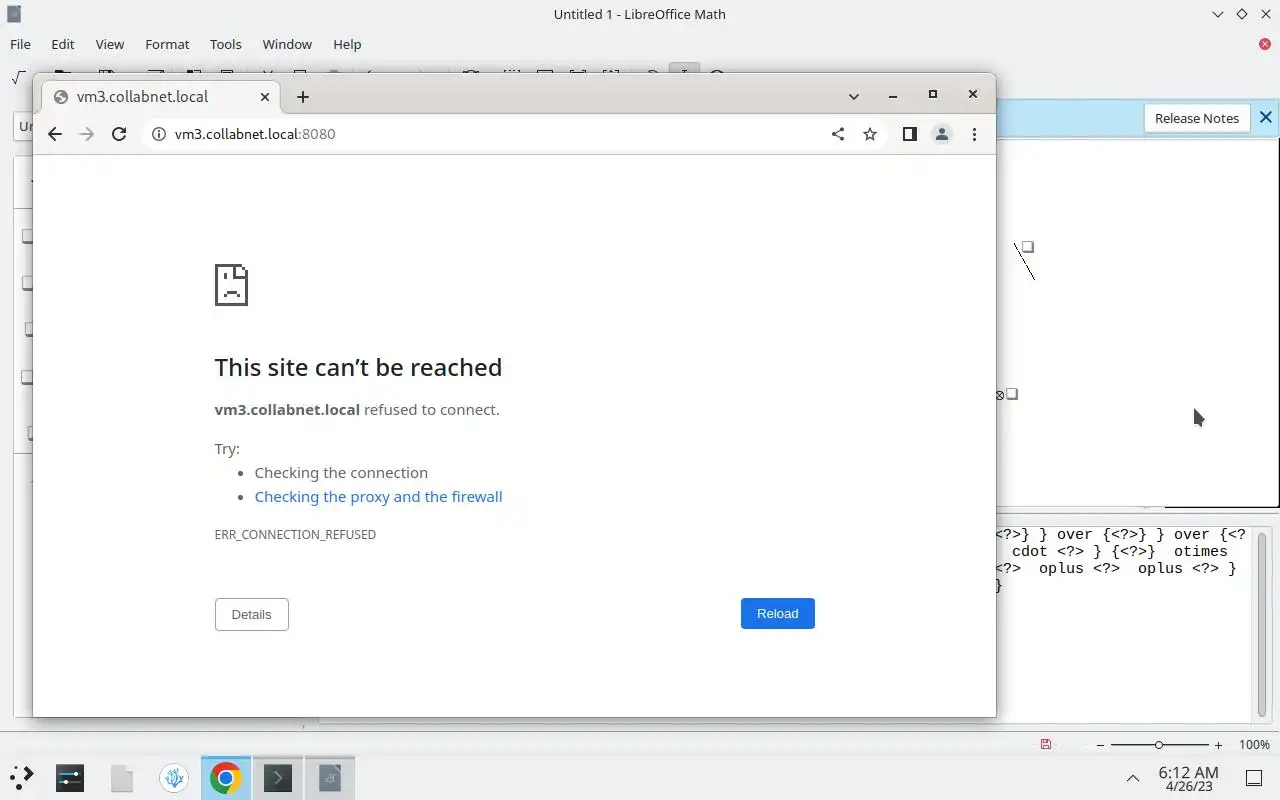Click the Chrome forward navigation arrow
Screen dimensions: 1280x800
[x=87, y=134]
